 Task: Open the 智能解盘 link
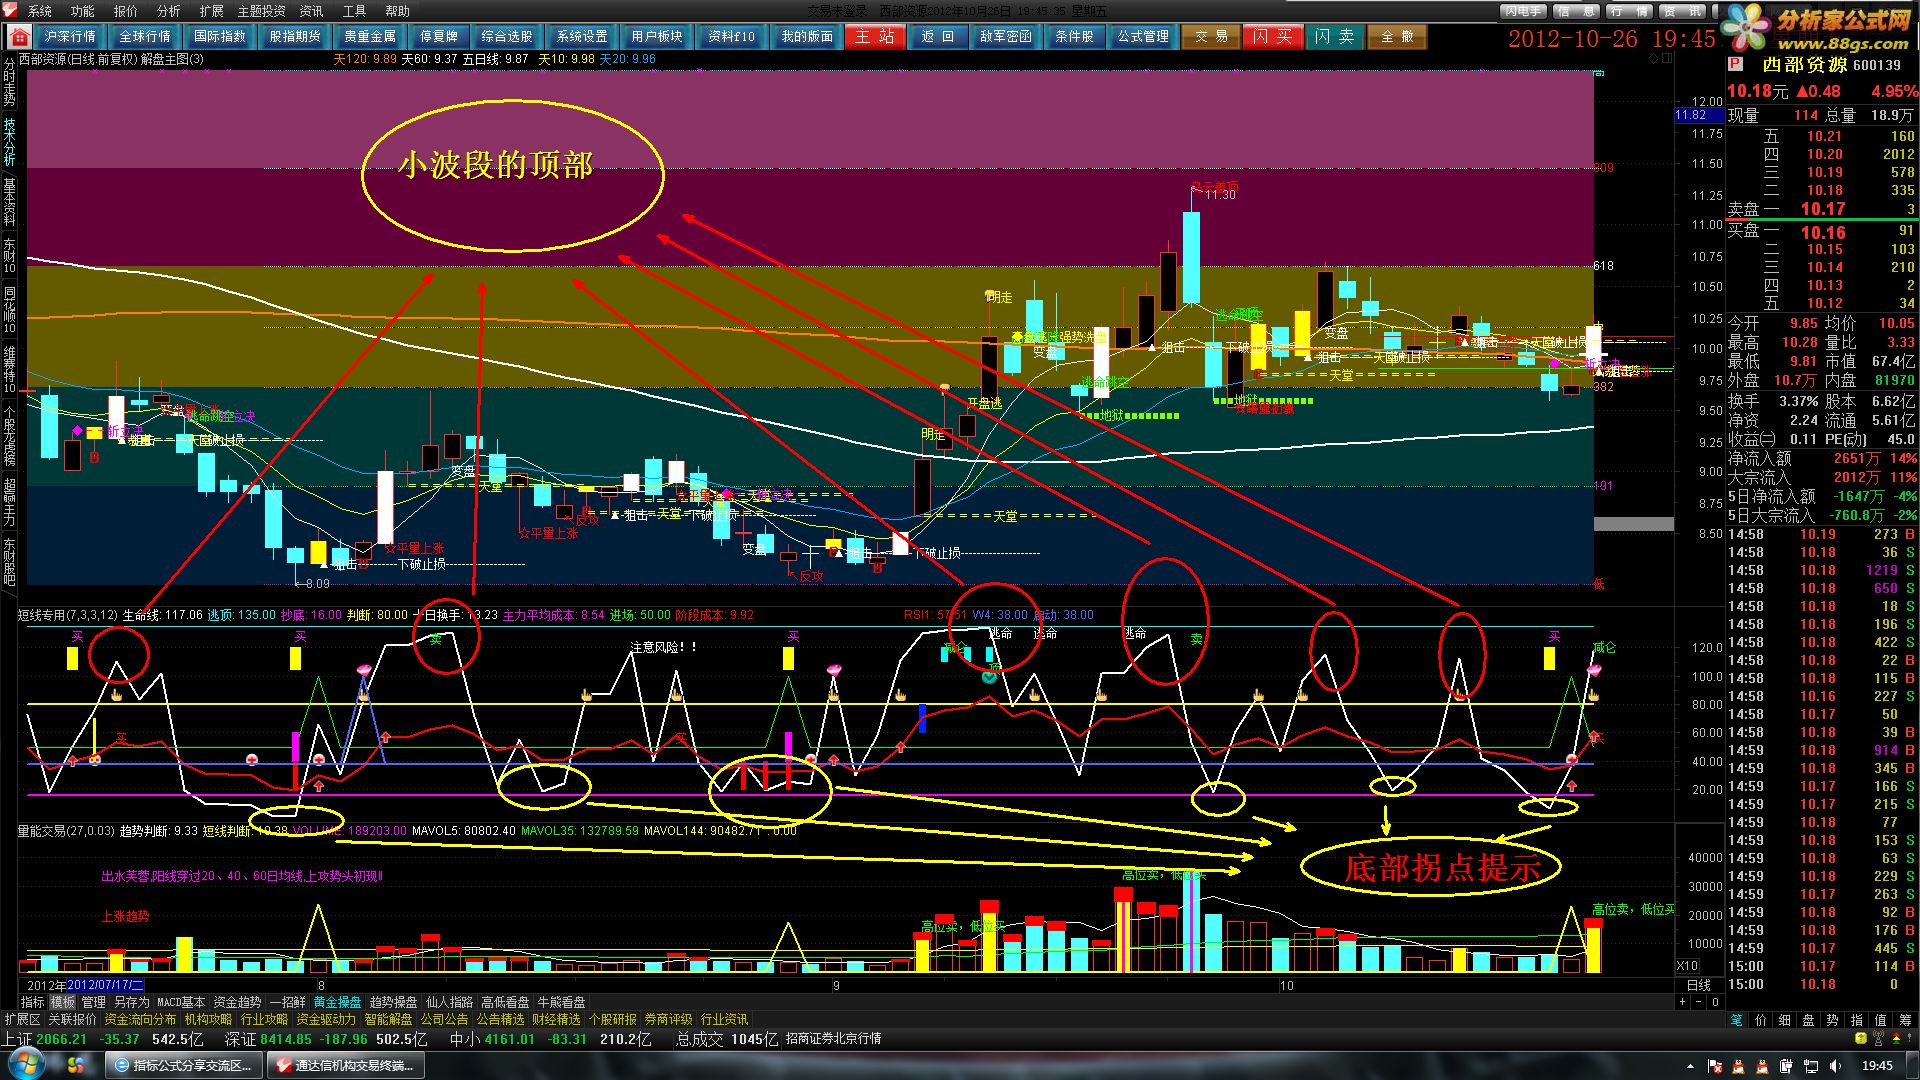click(x=388, y=1020)
